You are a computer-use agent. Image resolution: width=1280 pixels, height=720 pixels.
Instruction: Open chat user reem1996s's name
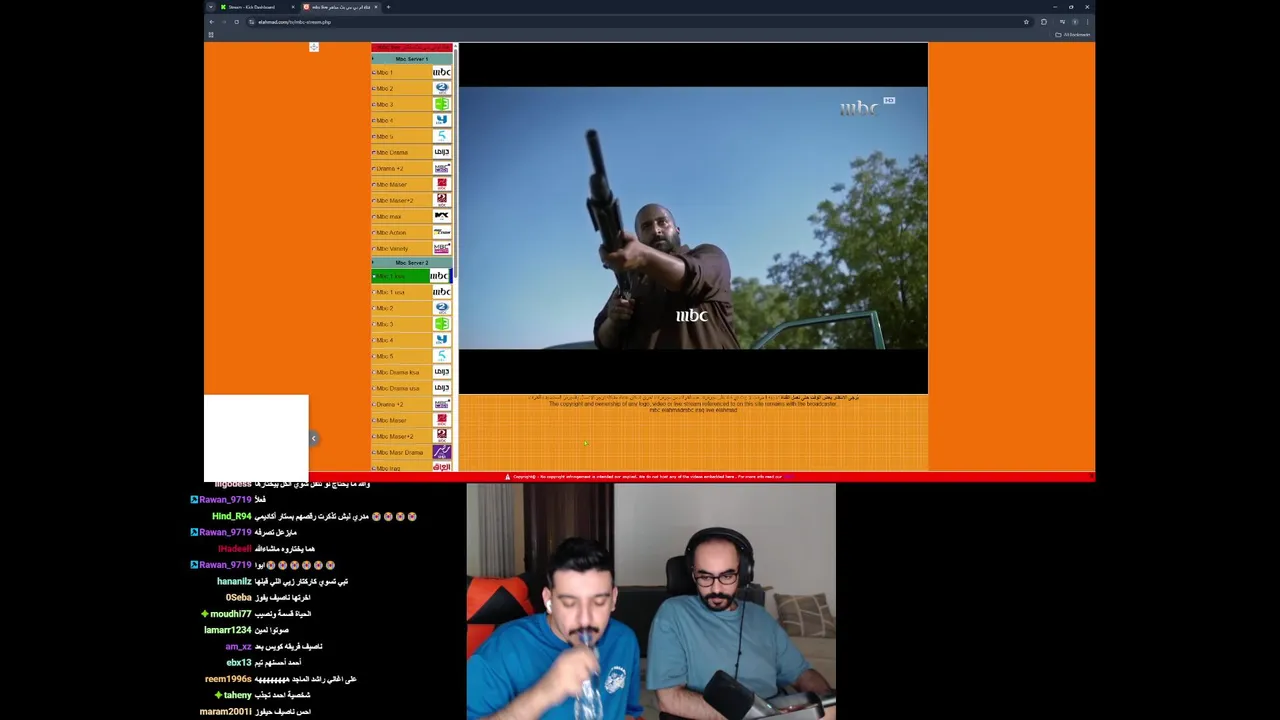coord(228,679)
